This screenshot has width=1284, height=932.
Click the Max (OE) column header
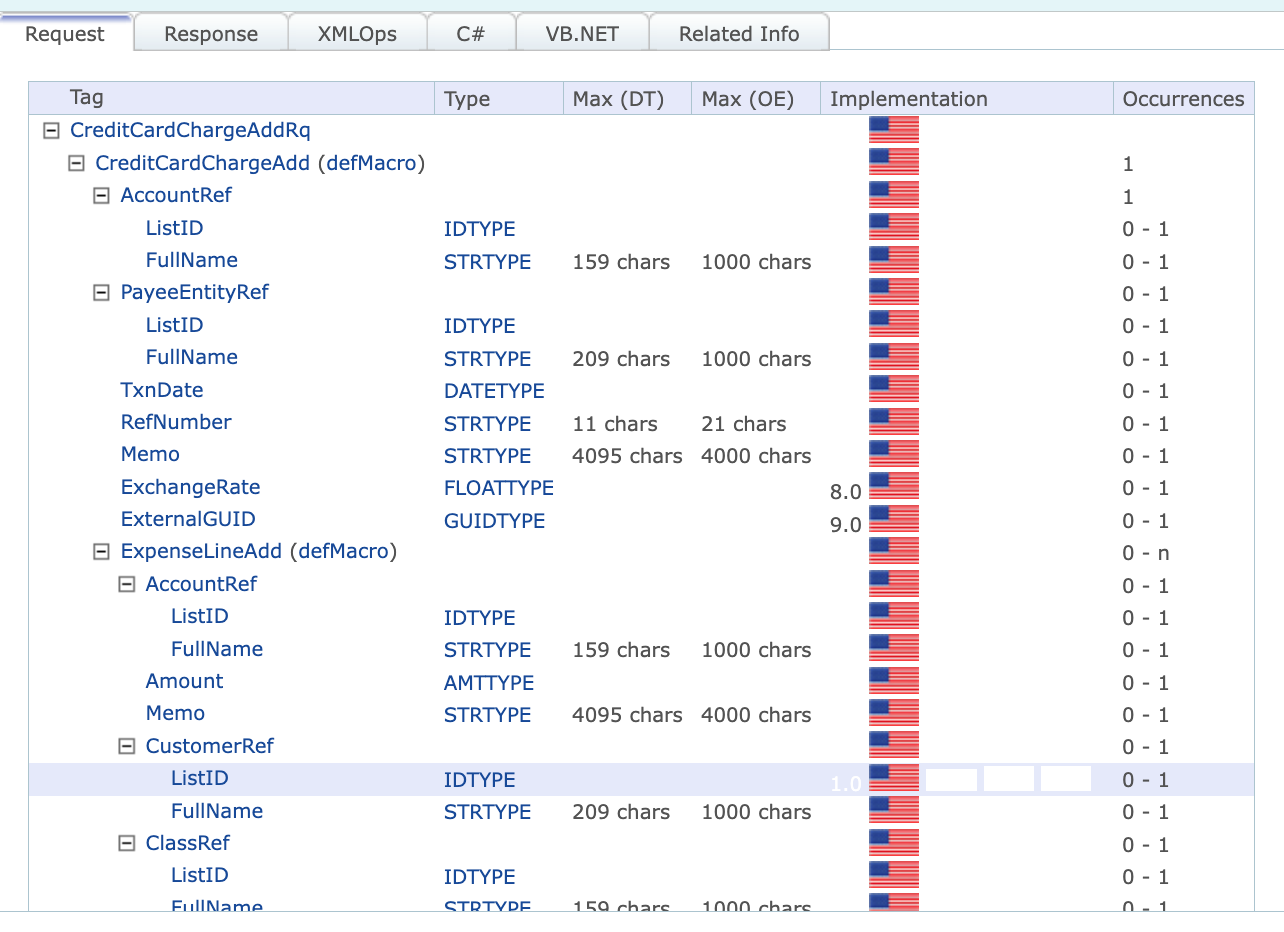(x=756, y=98)
